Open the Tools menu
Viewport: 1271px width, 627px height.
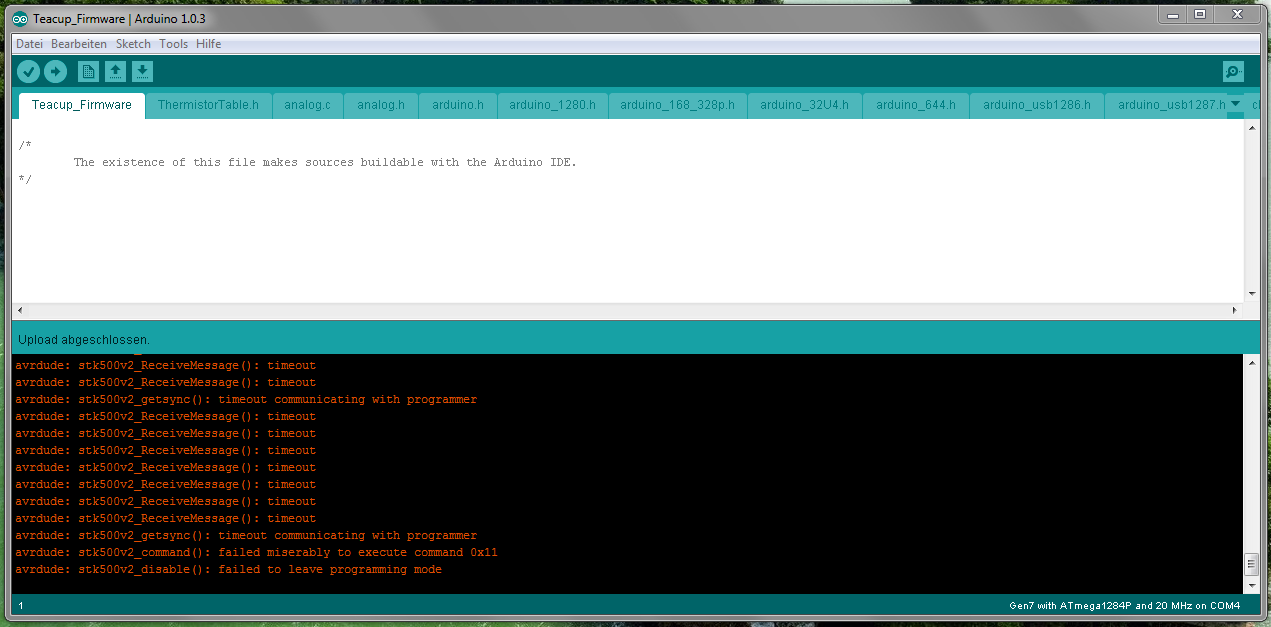coord(173,44)
